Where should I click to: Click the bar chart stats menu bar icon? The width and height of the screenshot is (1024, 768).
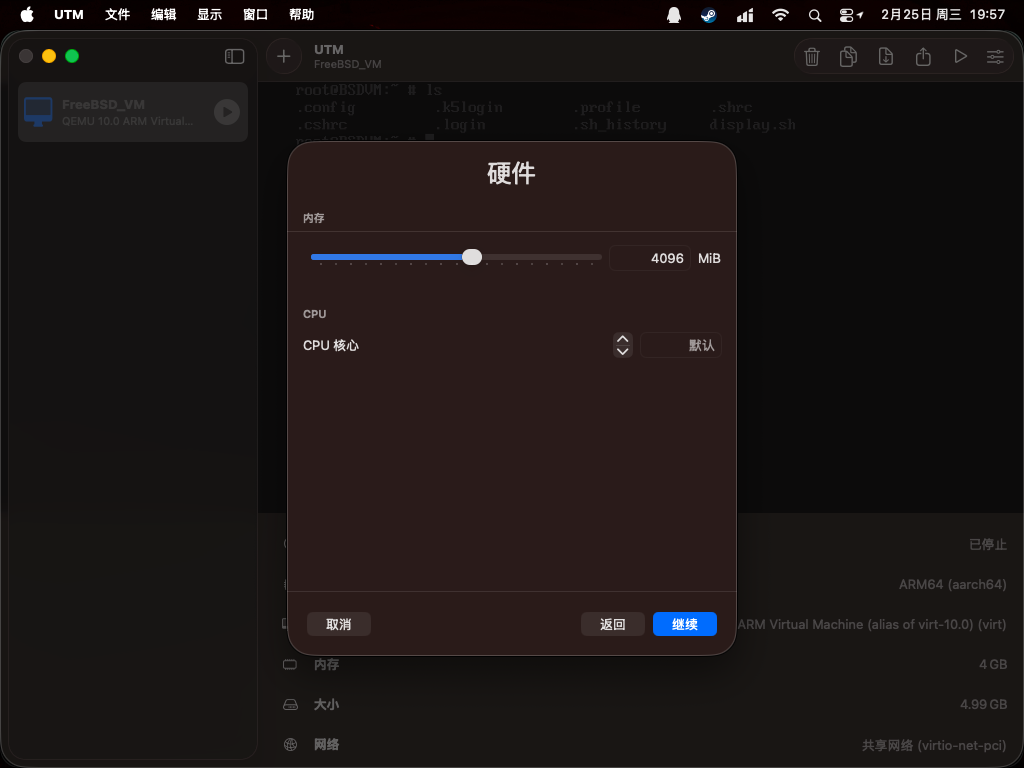[745, 15]
